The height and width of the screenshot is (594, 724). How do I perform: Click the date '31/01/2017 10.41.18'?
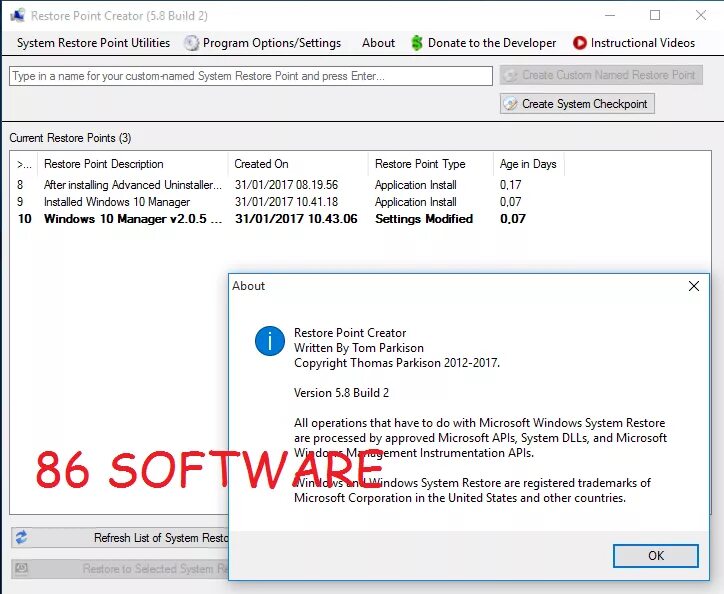point(286,202)
